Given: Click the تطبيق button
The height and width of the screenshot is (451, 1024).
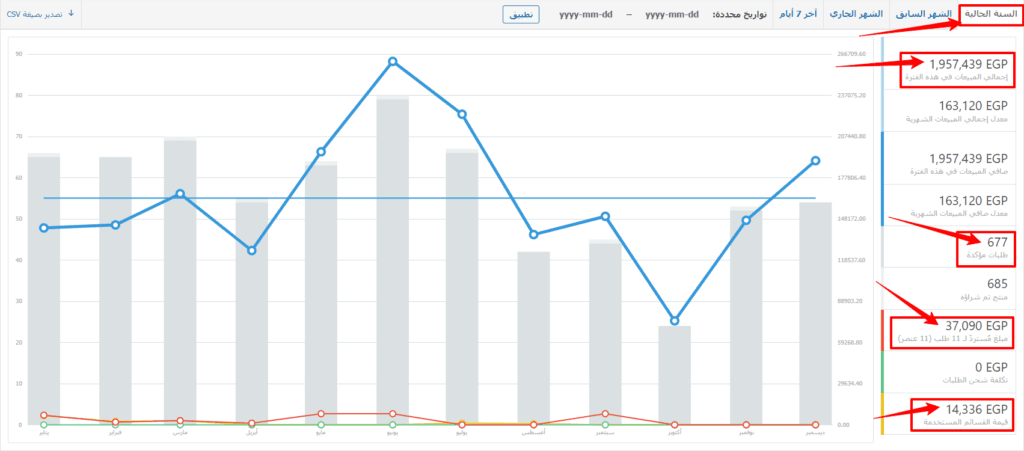Looking at the screenshot, I should pos(520,14).
